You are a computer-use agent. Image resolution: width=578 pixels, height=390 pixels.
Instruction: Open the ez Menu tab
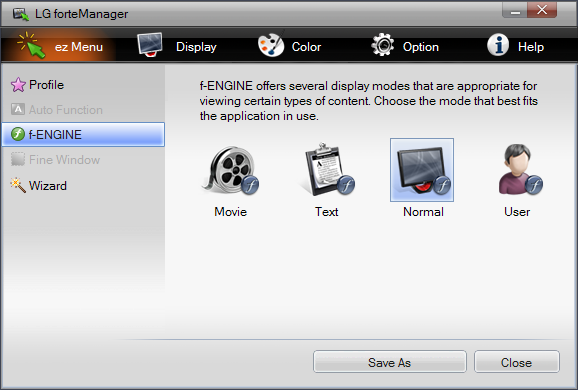pos(59,46)
